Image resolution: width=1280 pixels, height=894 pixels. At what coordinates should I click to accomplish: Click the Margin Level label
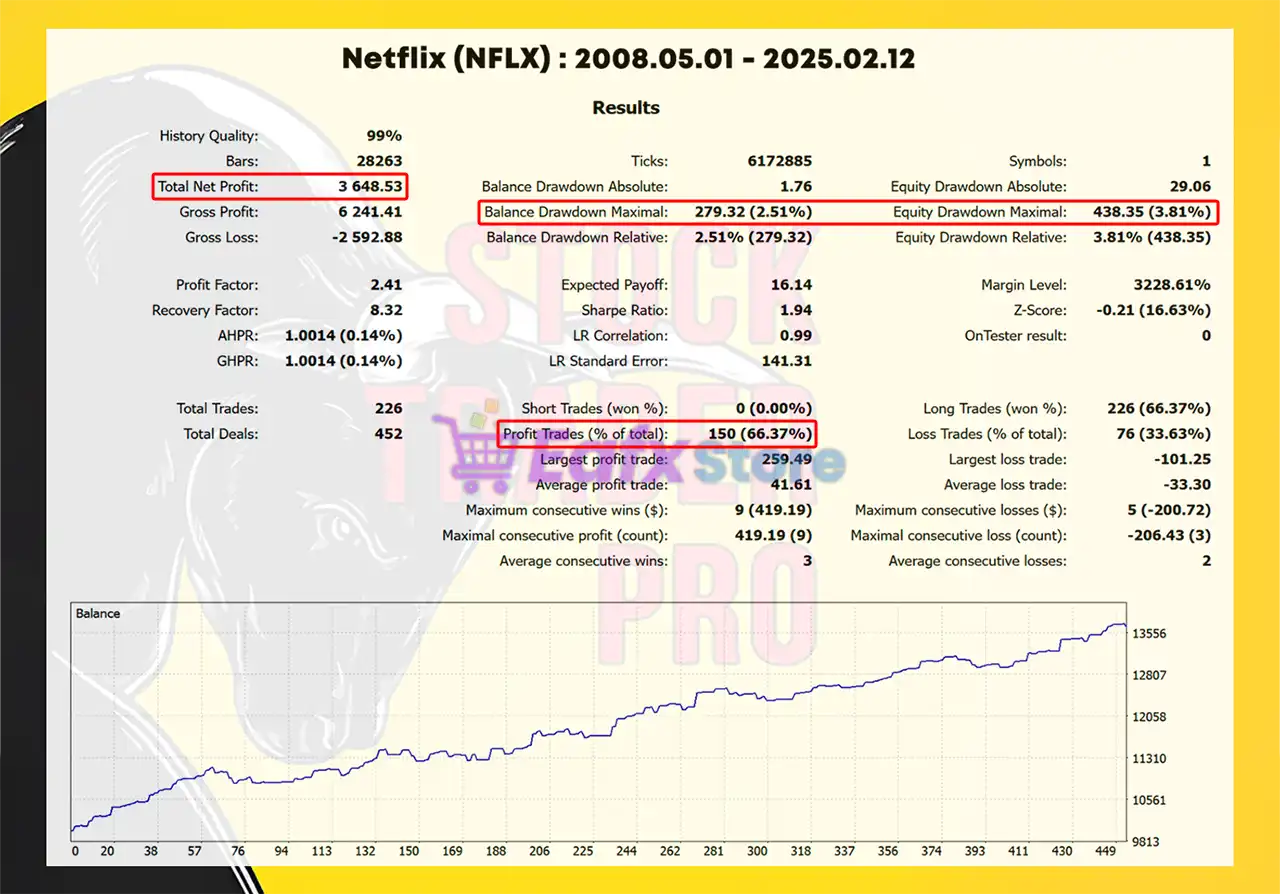click(1023, 285)
